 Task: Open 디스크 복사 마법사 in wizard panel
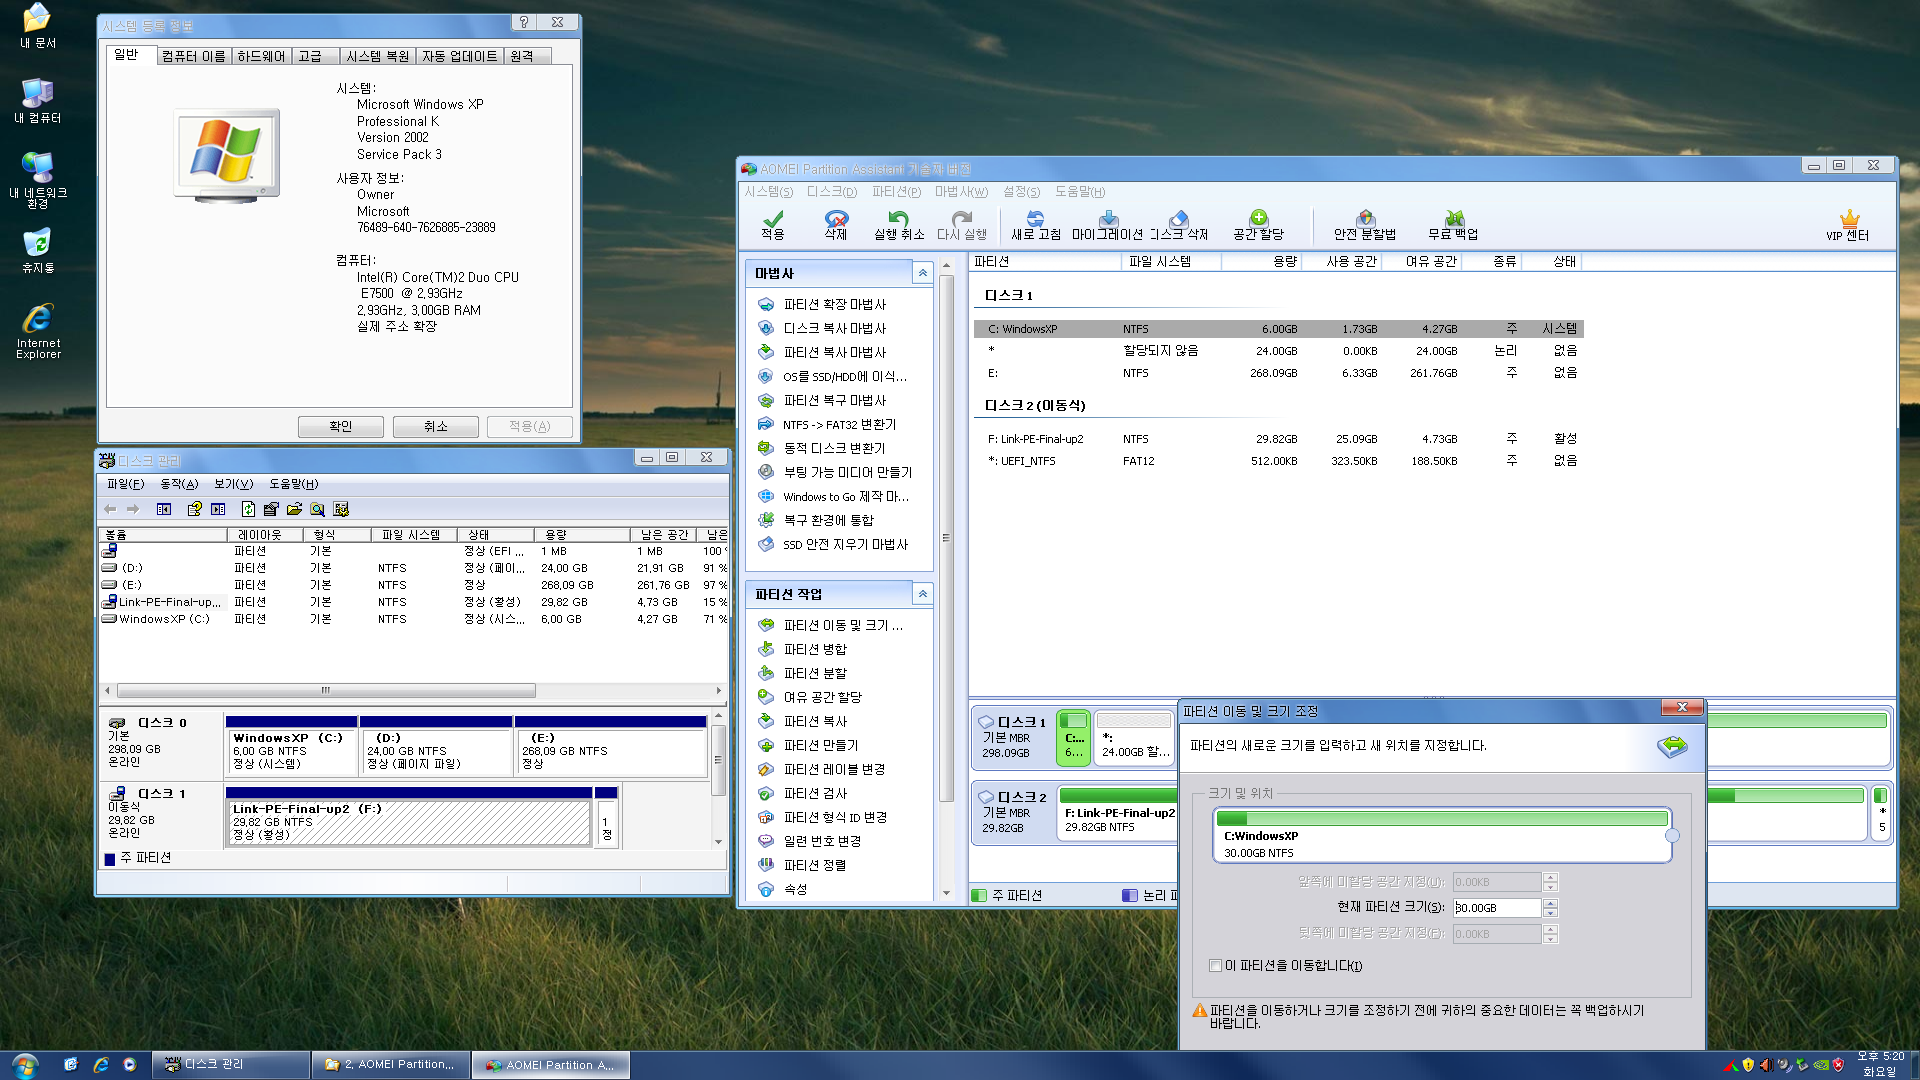click(x=834, y=328)
